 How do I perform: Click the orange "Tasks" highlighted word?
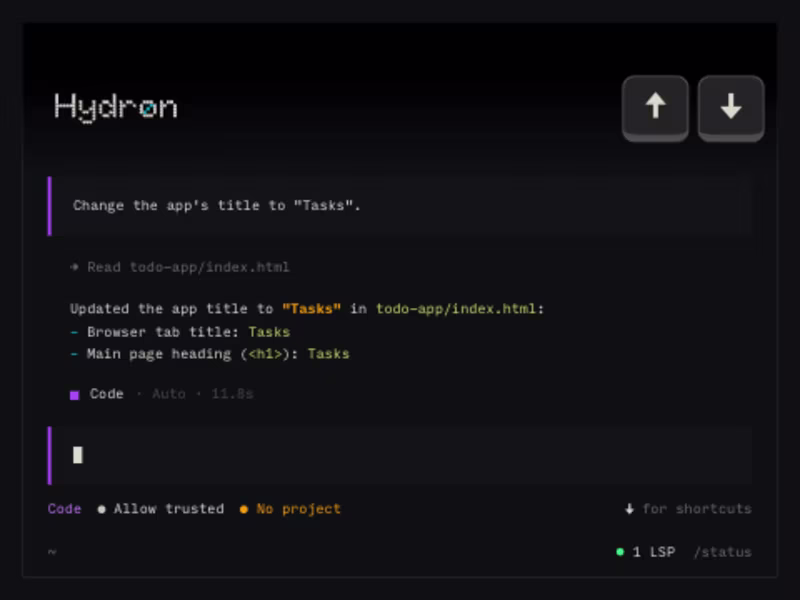312,309
